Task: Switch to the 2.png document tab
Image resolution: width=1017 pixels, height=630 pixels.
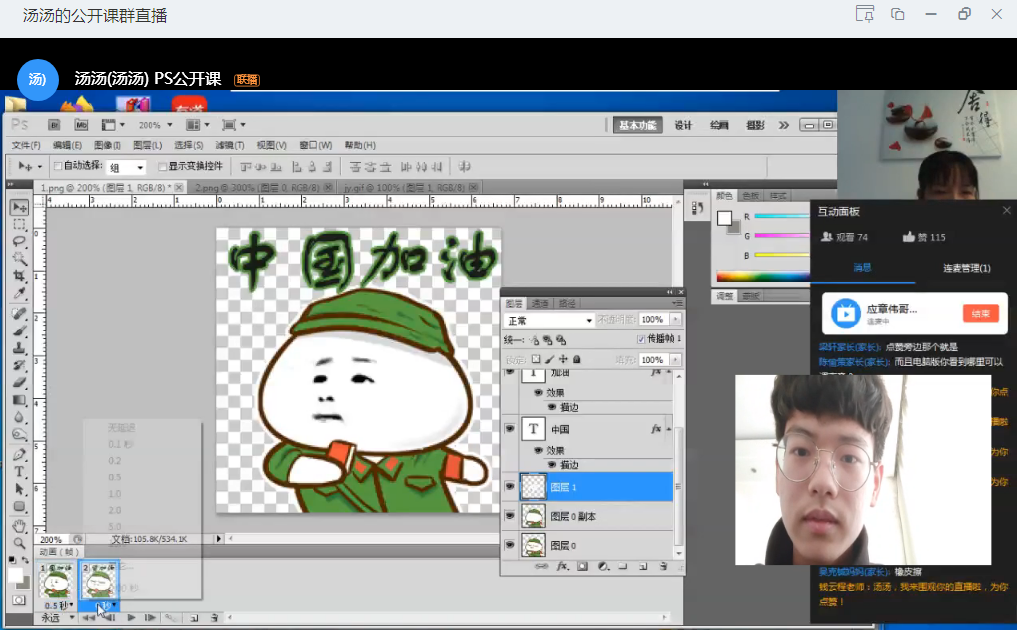Action: [256, 187]
